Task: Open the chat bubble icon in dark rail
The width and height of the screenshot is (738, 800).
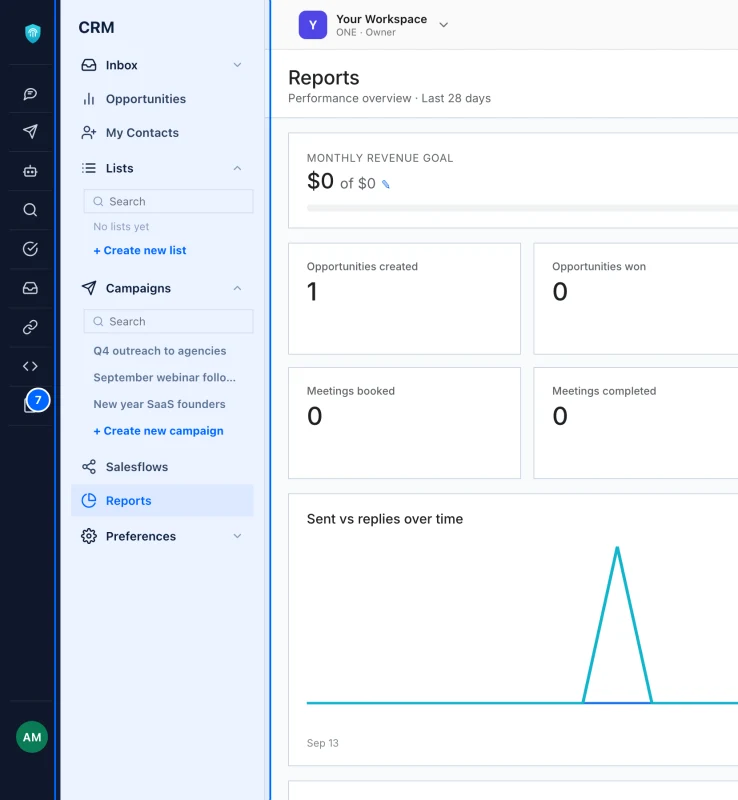Action: tap(30, 93)
